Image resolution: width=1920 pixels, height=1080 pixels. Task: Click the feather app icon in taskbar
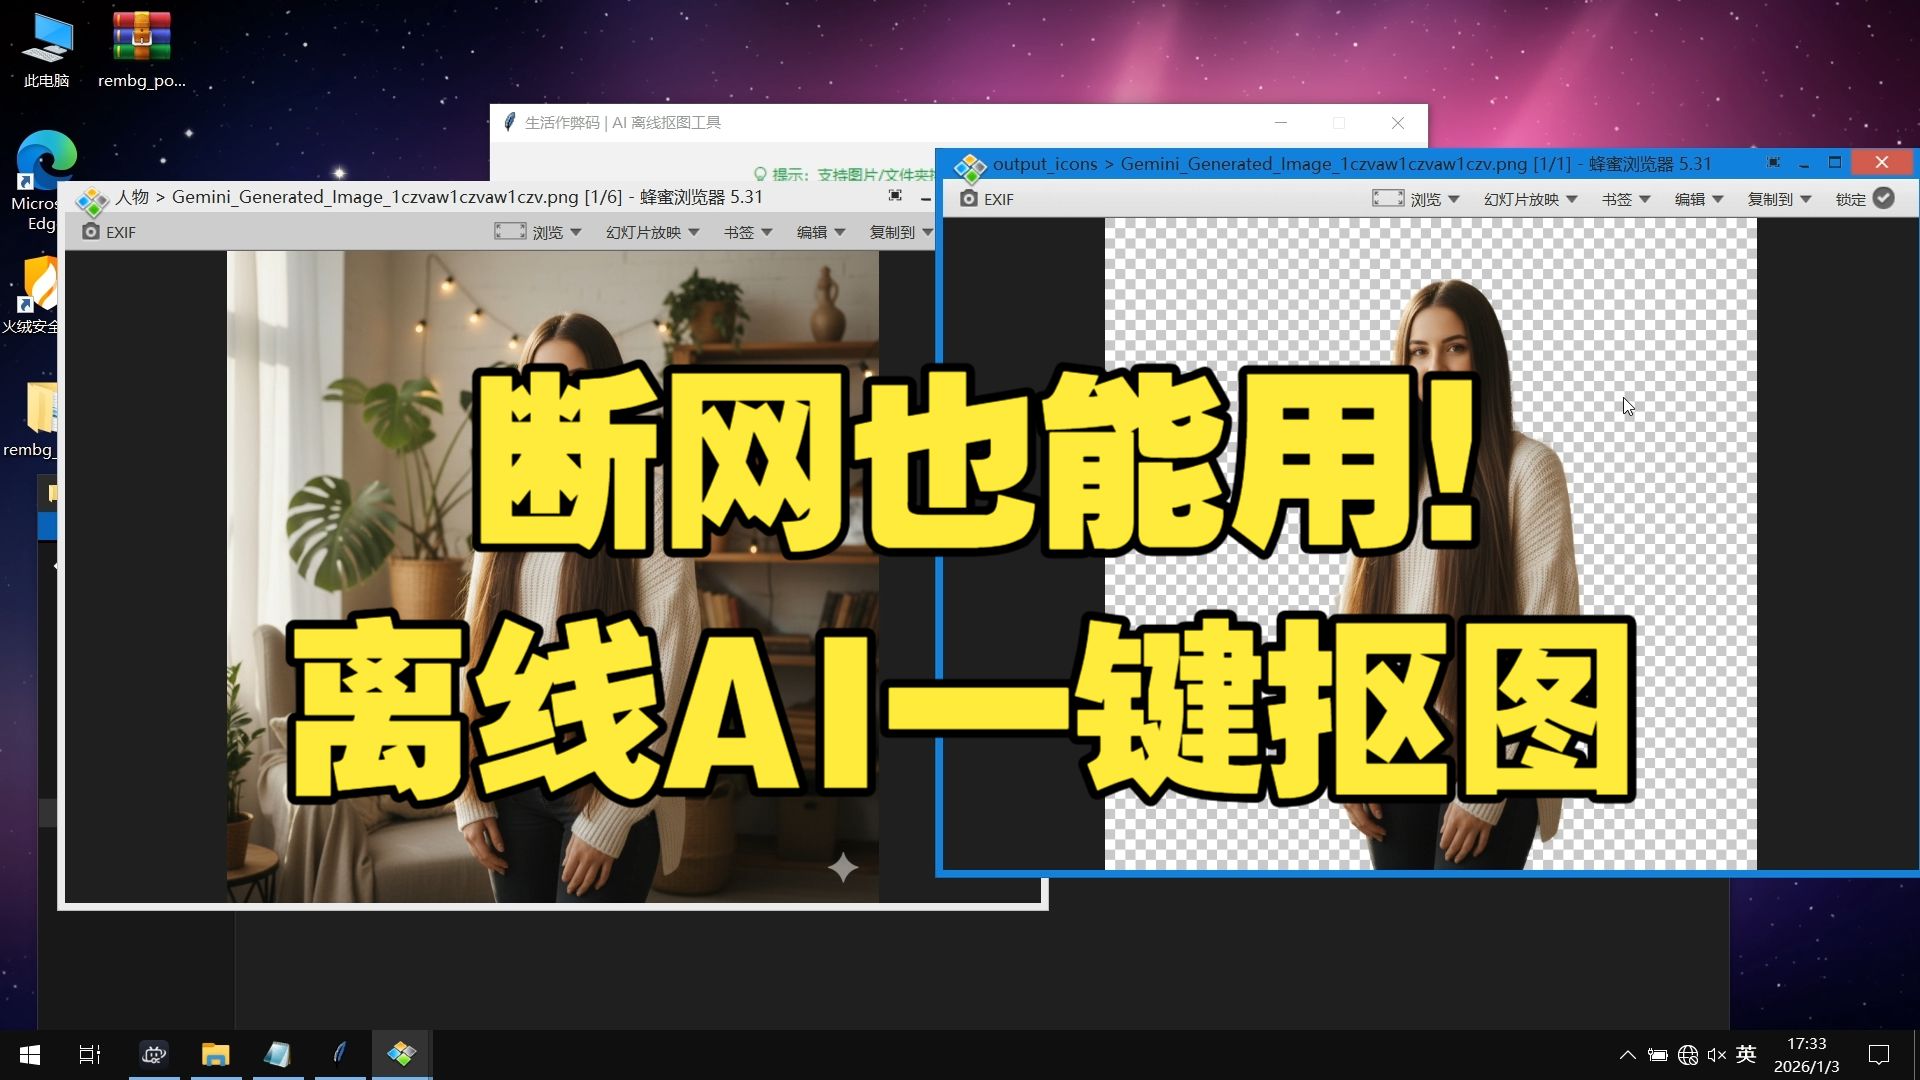tap(340, 1054)
